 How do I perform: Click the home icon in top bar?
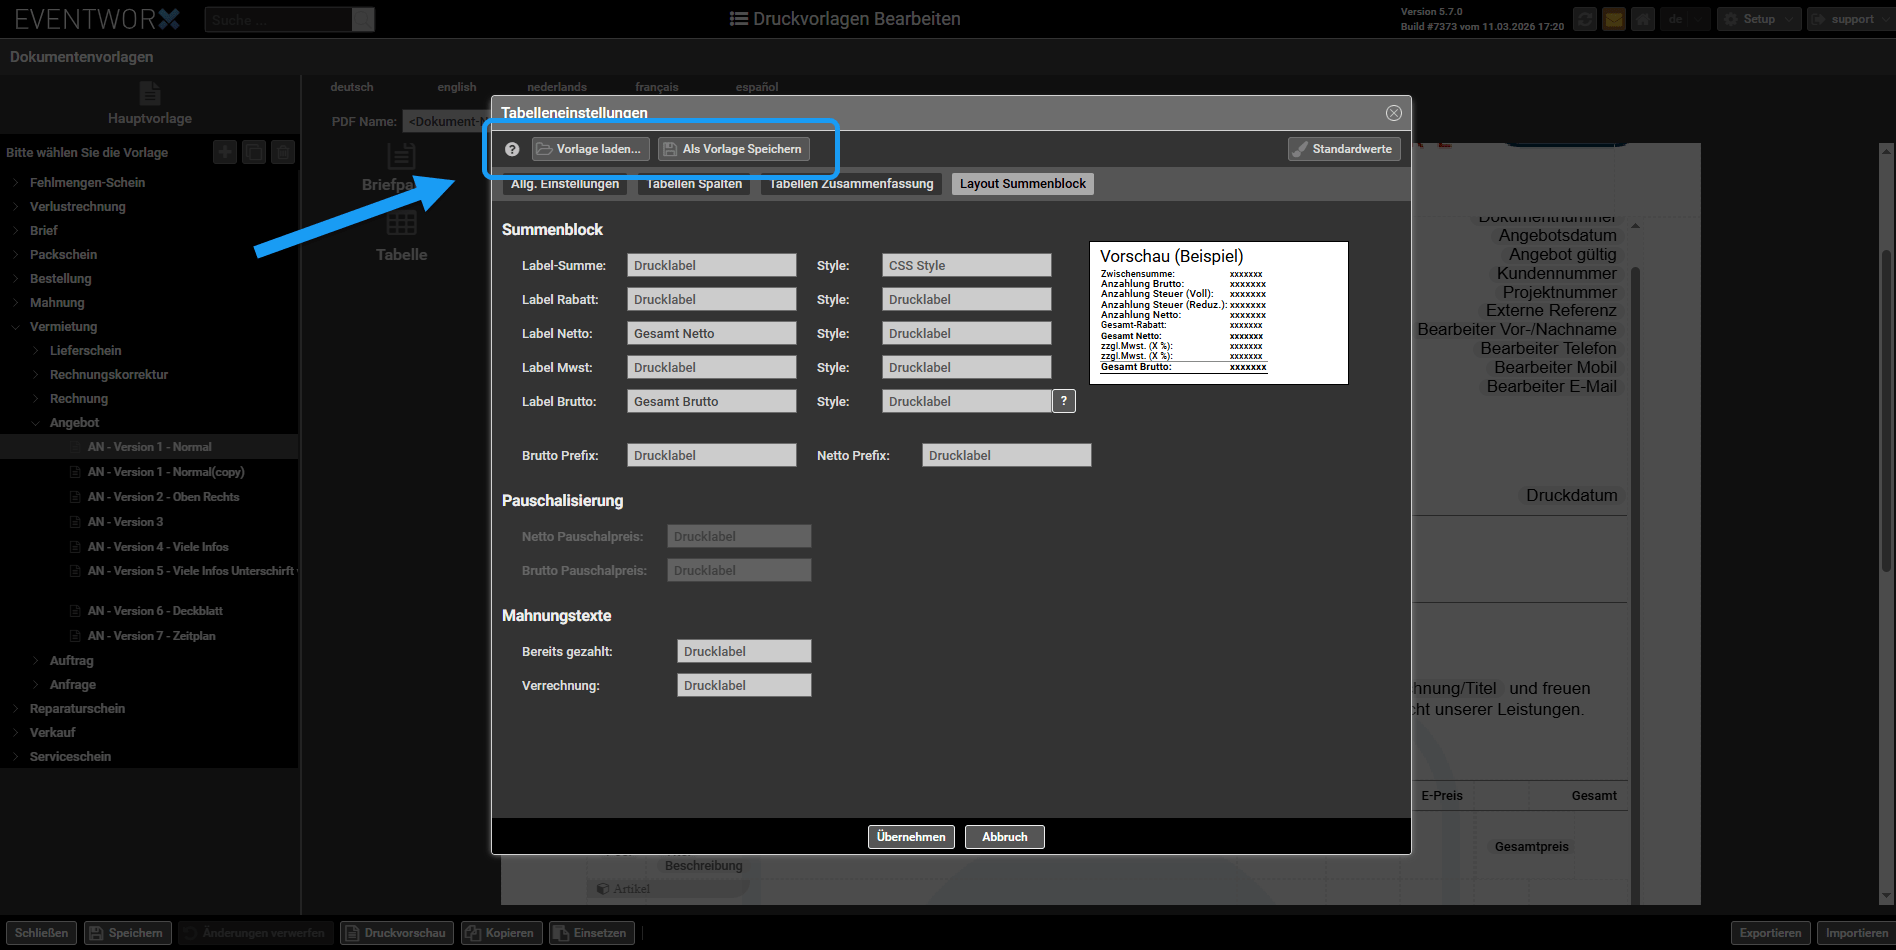1642,19
